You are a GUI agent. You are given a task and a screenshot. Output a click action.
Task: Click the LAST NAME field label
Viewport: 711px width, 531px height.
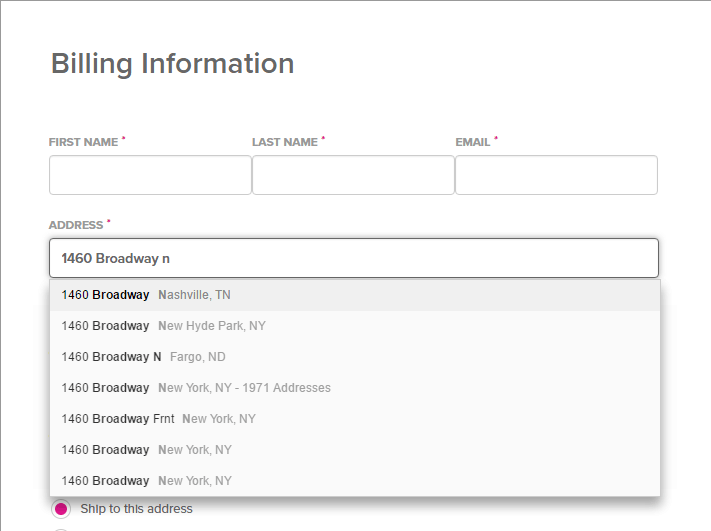tap(285, 142)
